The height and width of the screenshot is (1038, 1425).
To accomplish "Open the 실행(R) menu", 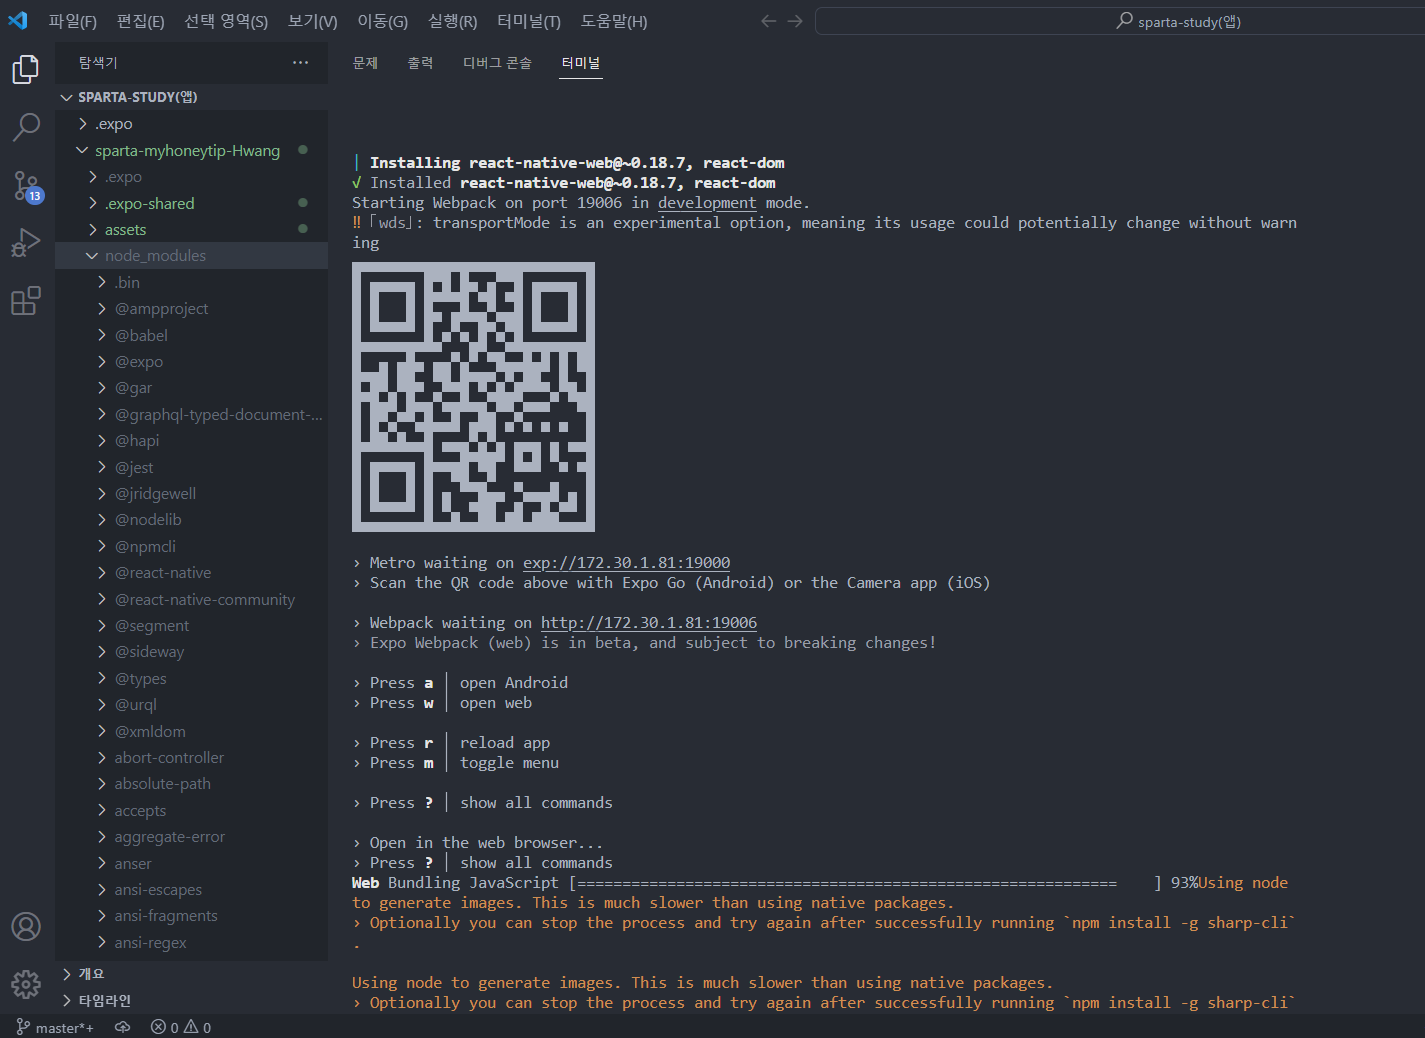I will click(453, 21).
